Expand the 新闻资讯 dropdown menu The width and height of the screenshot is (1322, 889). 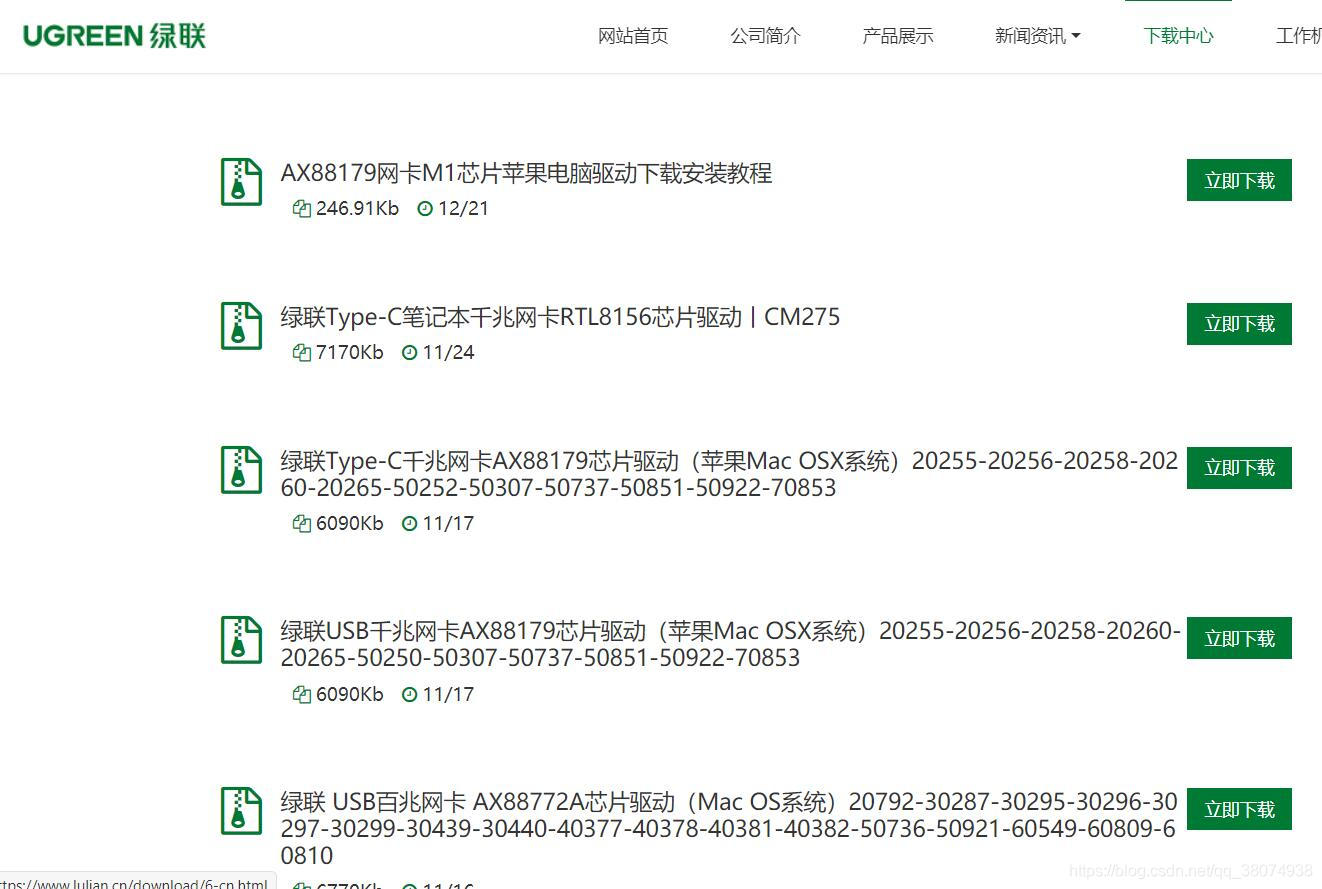[x=1037, y=36]
